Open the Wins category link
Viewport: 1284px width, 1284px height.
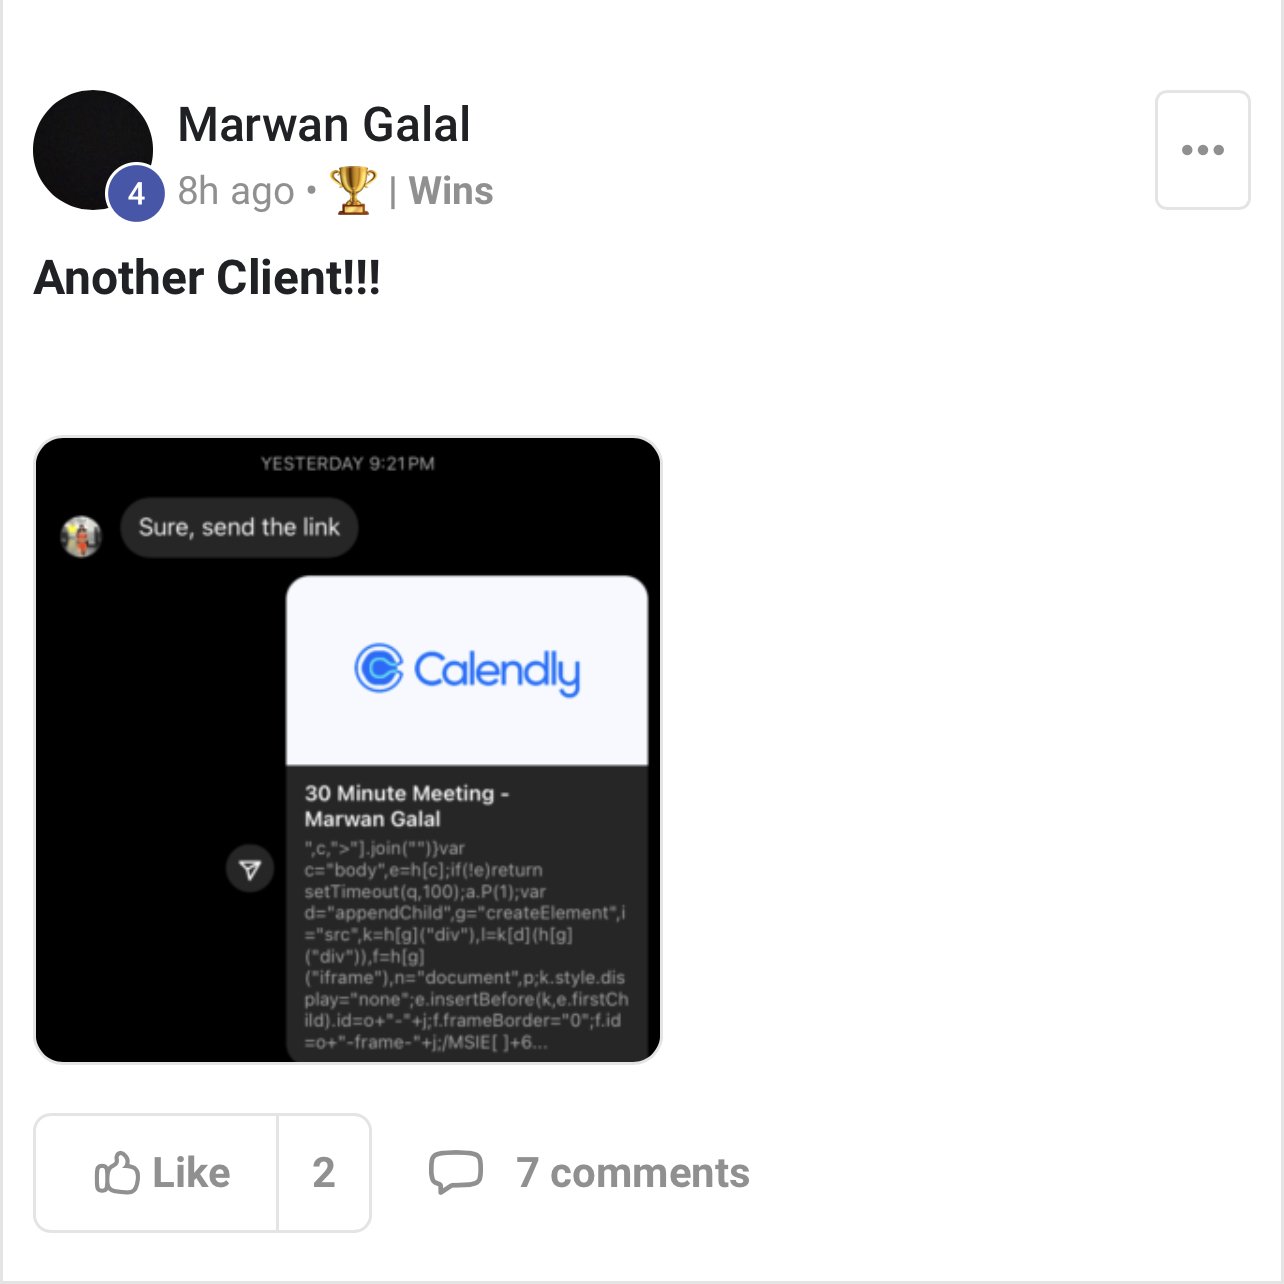pyautogui.click(x=450, y=191)
